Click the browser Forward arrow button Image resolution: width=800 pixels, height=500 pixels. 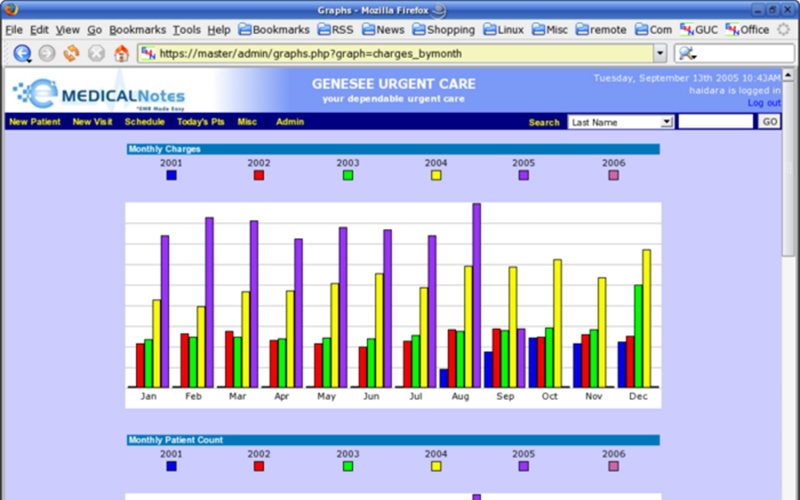tap(47, 53)
